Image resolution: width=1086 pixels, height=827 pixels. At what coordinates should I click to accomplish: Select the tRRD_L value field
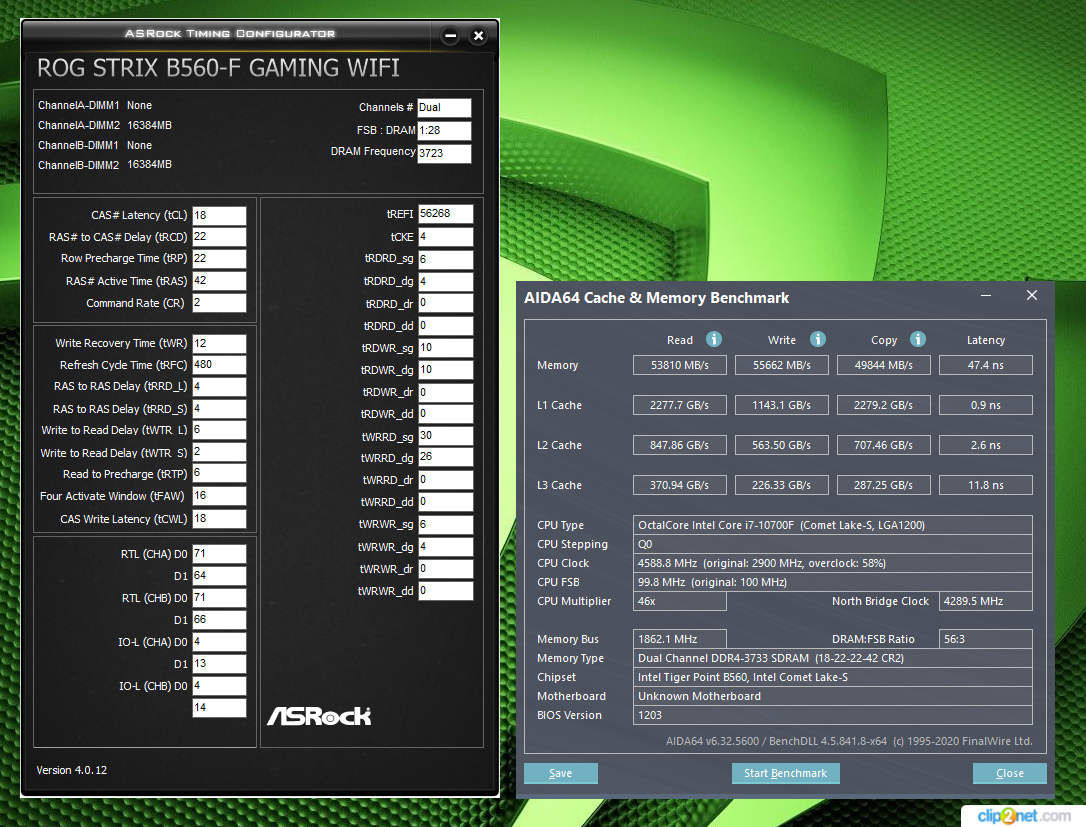coord(219,386)
